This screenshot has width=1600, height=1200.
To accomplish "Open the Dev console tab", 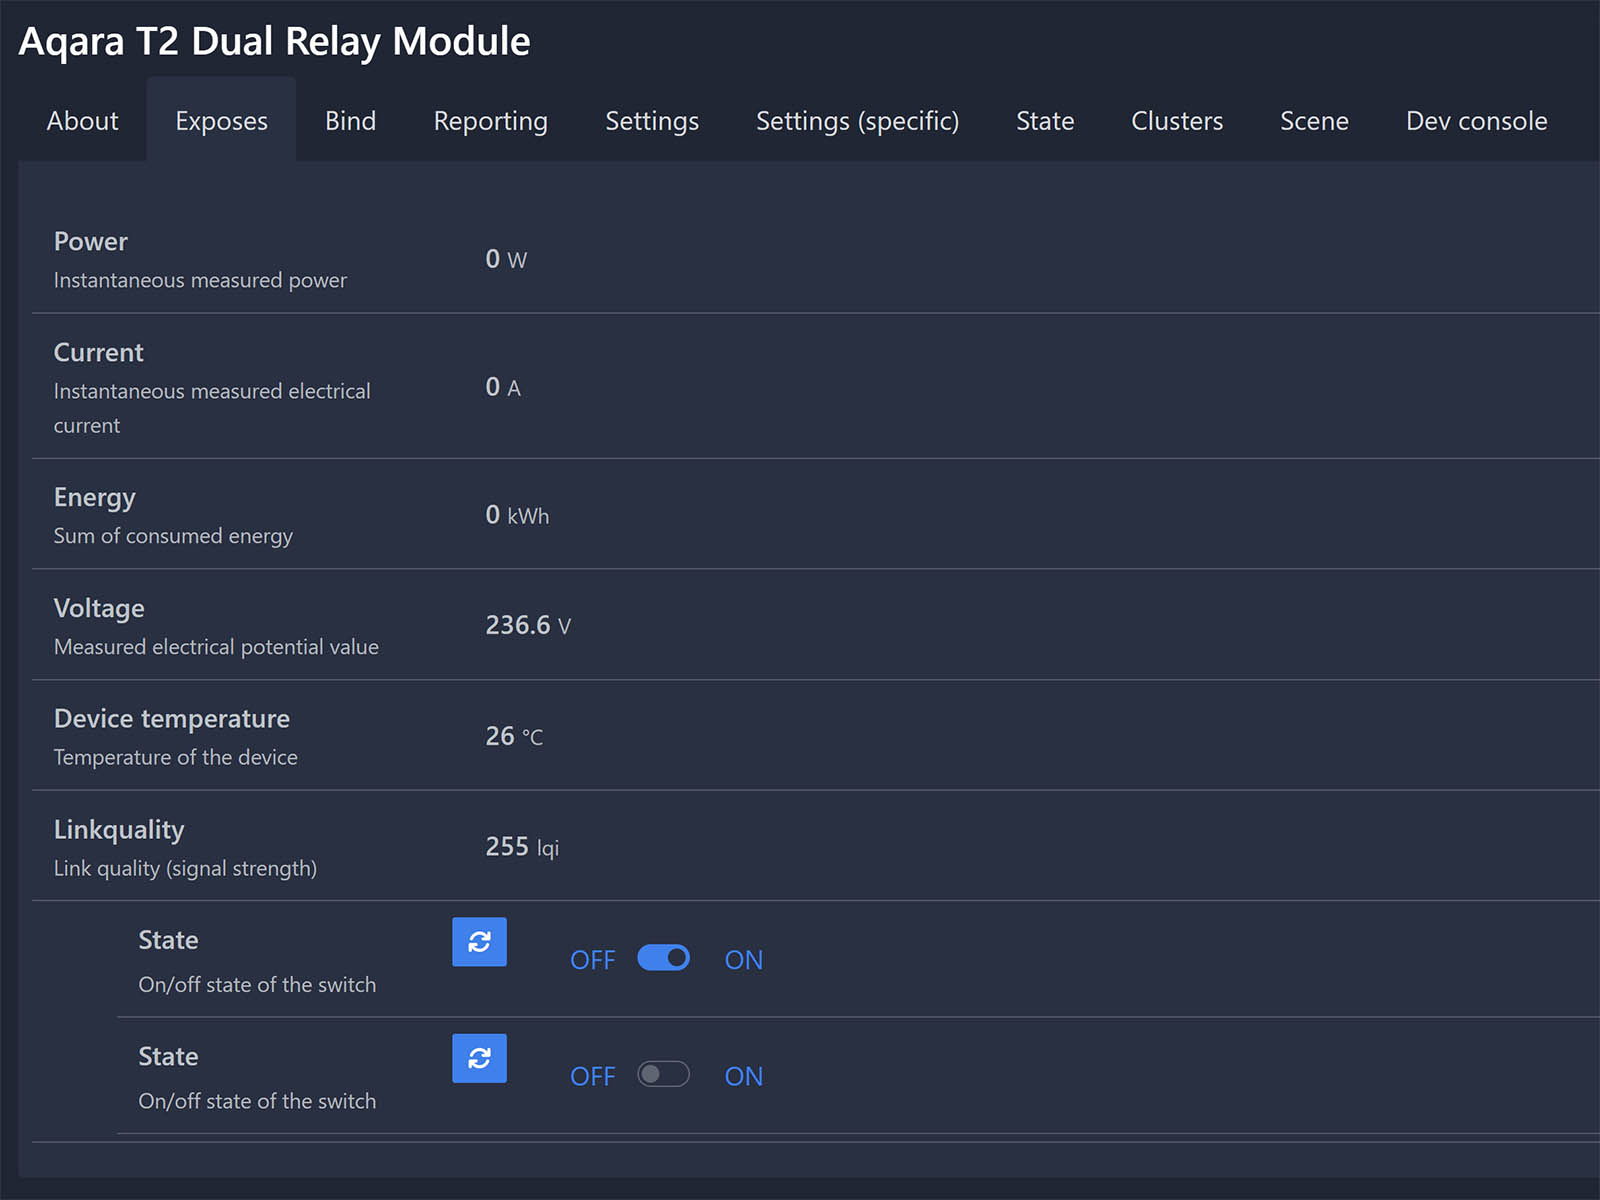I will [1476, 121].
